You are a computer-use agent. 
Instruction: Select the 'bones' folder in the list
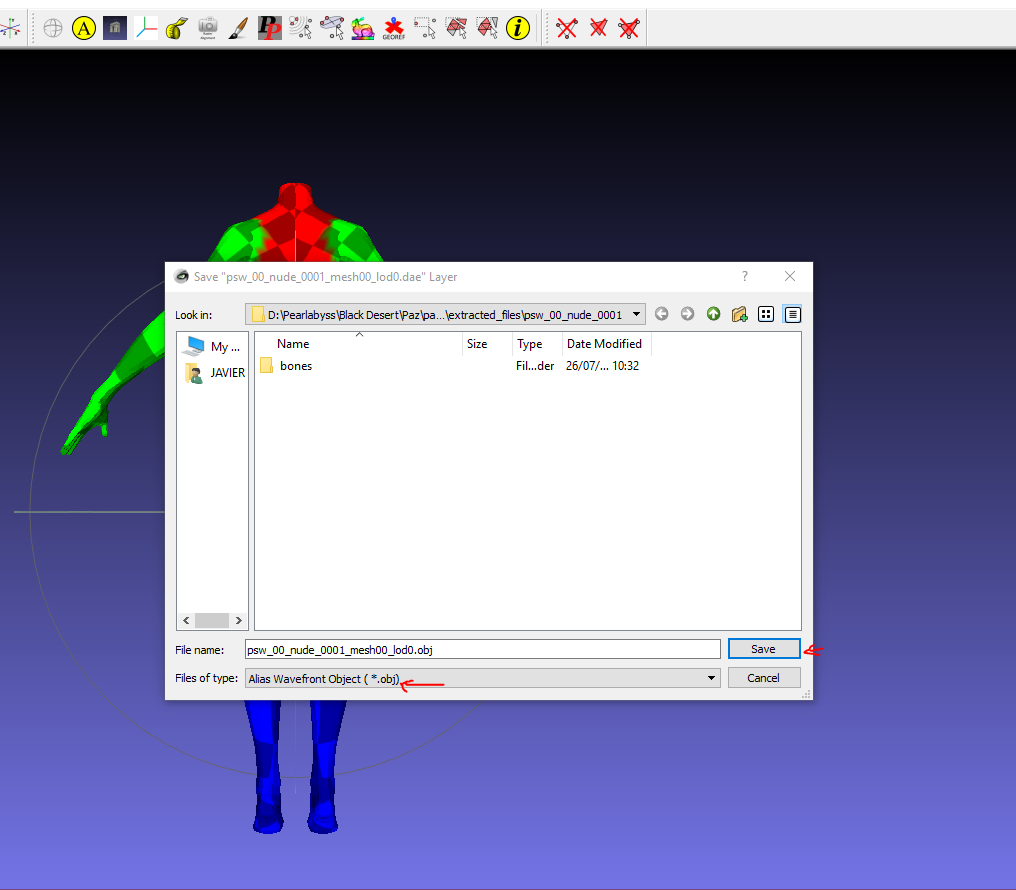coord(295,366)
